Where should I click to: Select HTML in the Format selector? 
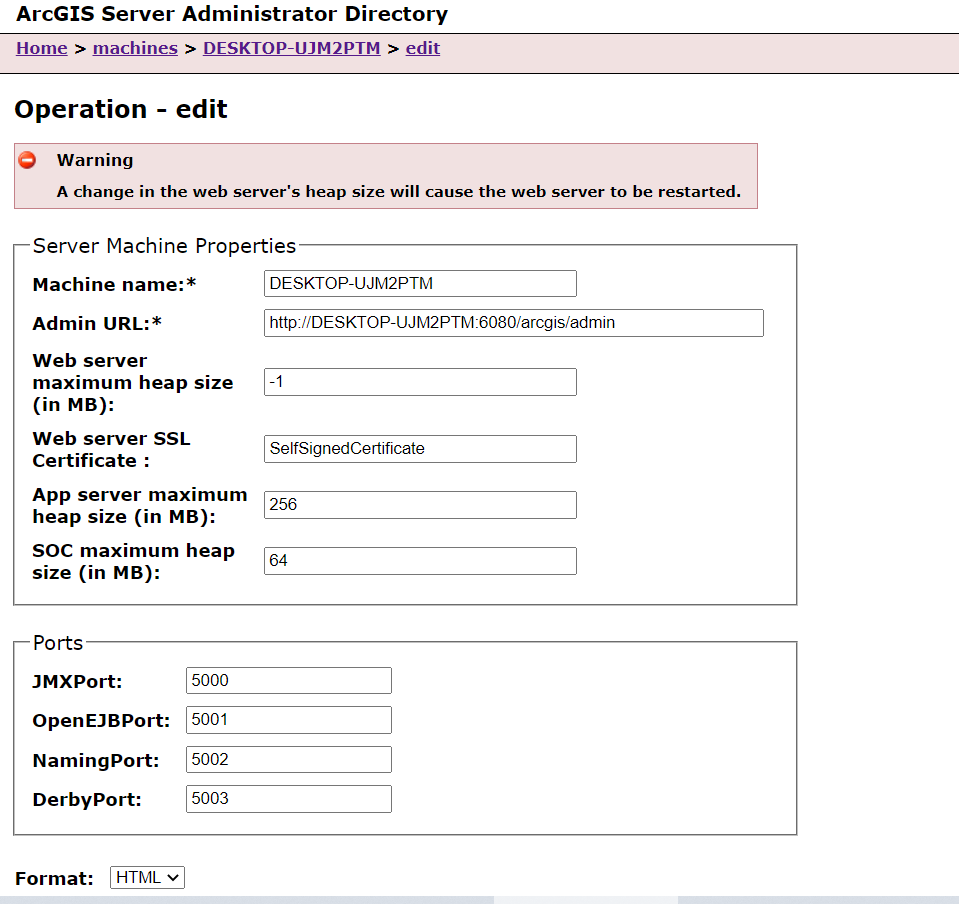click(146, 877)
